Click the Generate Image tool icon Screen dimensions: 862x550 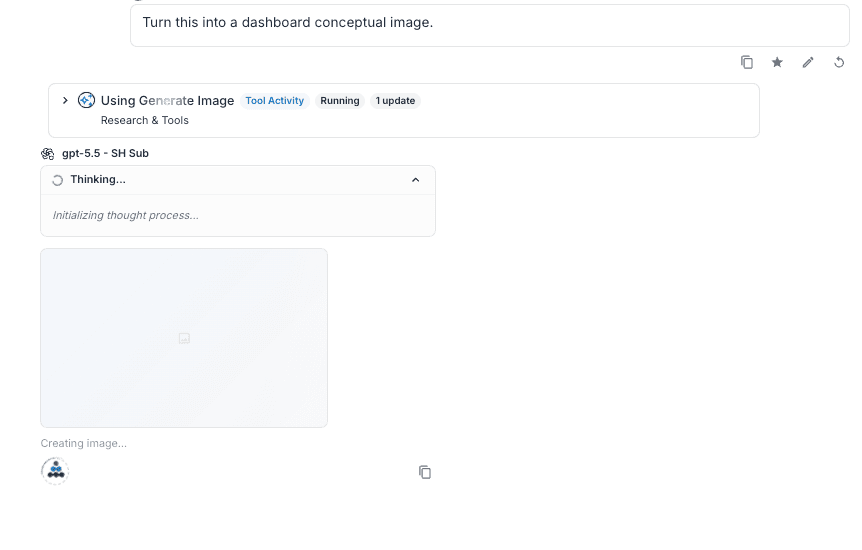click(x=86, y=100)
